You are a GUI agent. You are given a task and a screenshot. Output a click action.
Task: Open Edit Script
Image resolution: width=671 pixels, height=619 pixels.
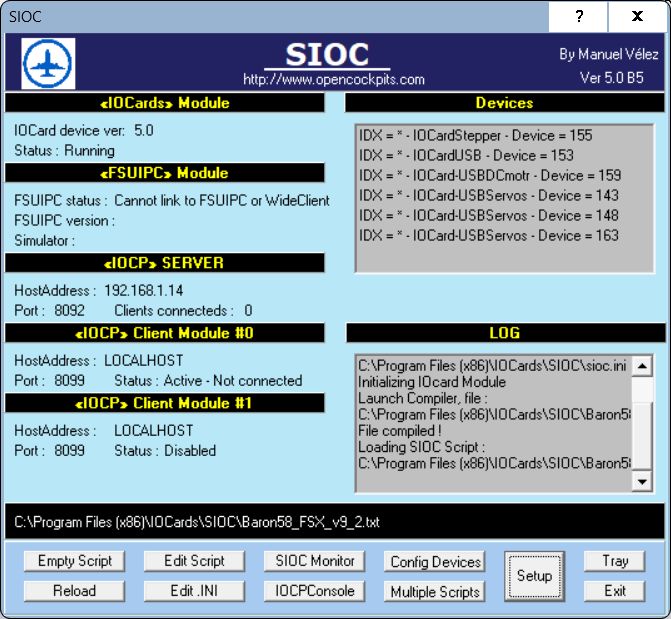tap(194, 561)
